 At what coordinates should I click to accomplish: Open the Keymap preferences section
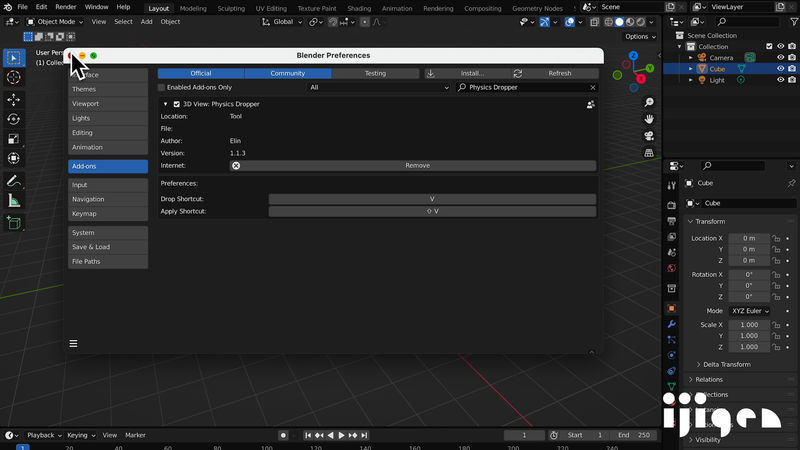coord(108,214)
